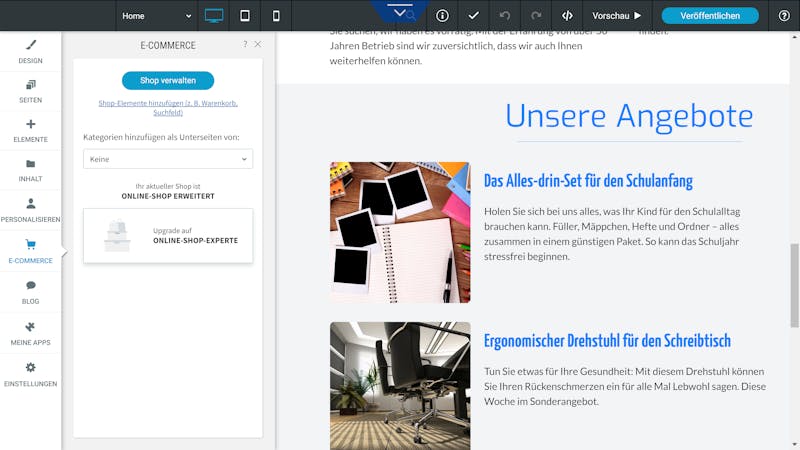
Task: Open the Blog section
Action: (x=31, y=292)
